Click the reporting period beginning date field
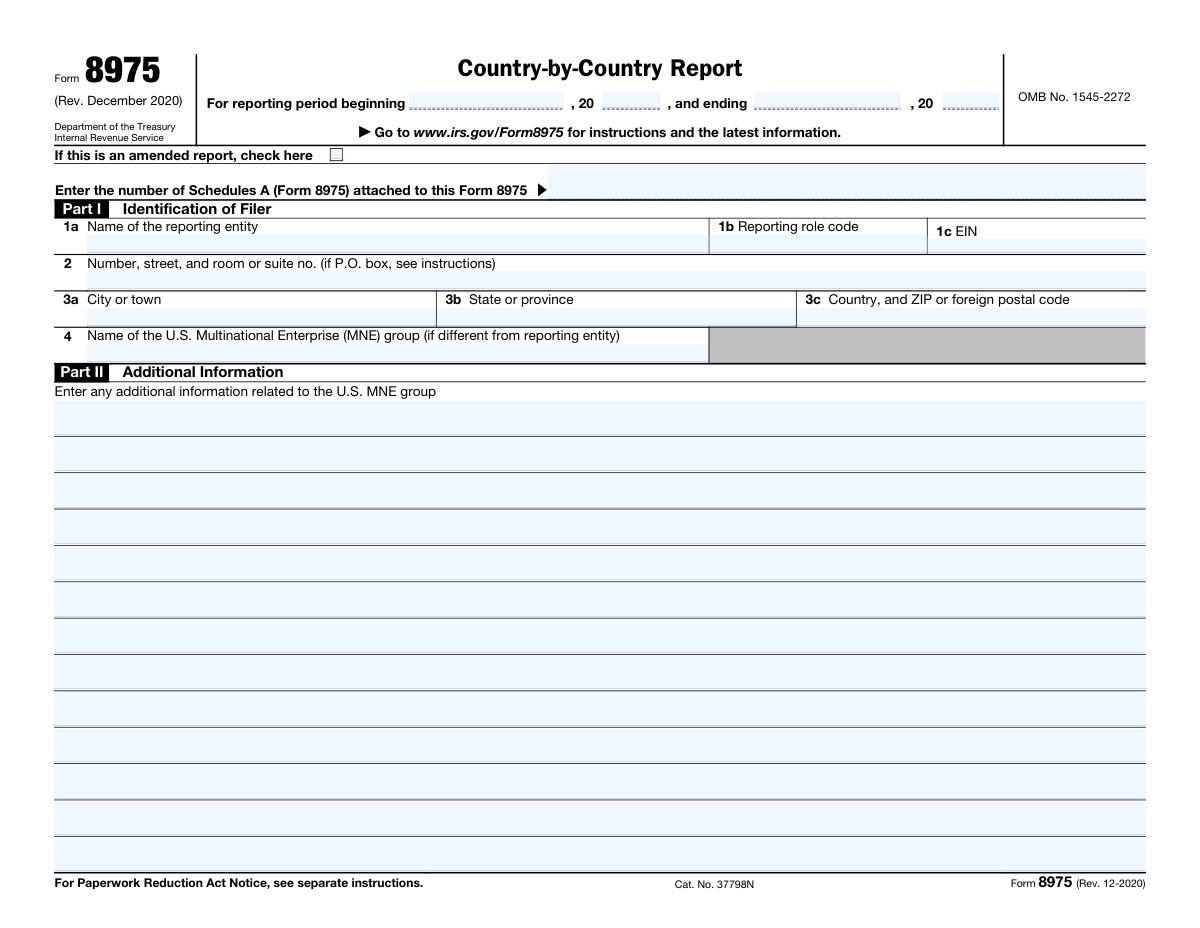 [486, 102]
